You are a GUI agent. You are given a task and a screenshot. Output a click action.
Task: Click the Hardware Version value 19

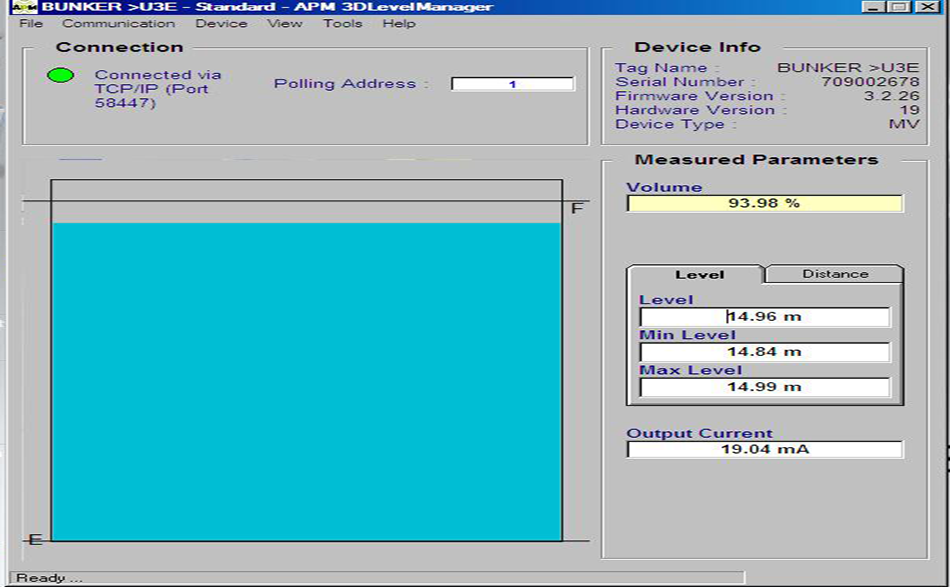pyautogui.click(x=909, y=110)
